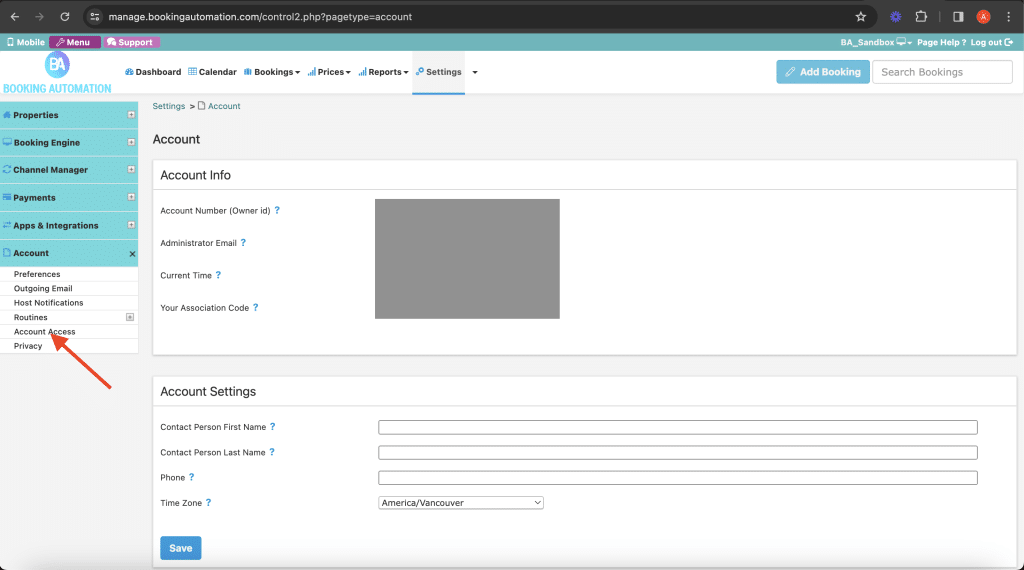Open the Chrome profile avatar

tap(983, 17)
